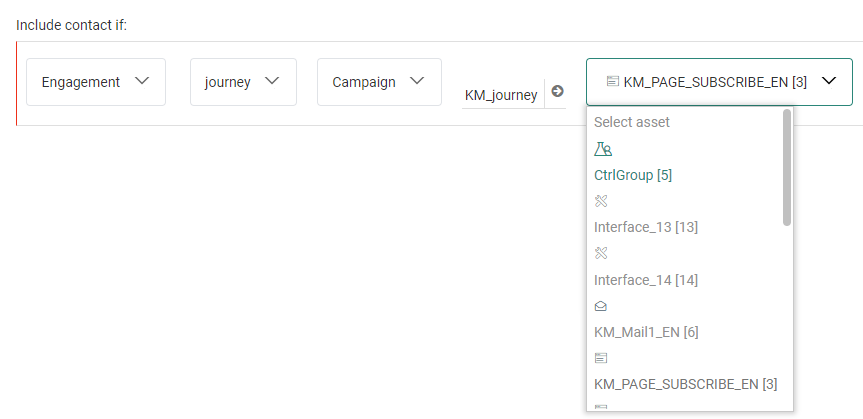Select CtrlGroup [5] from asset list
863x419 pixels.
[x=633, y=175]
